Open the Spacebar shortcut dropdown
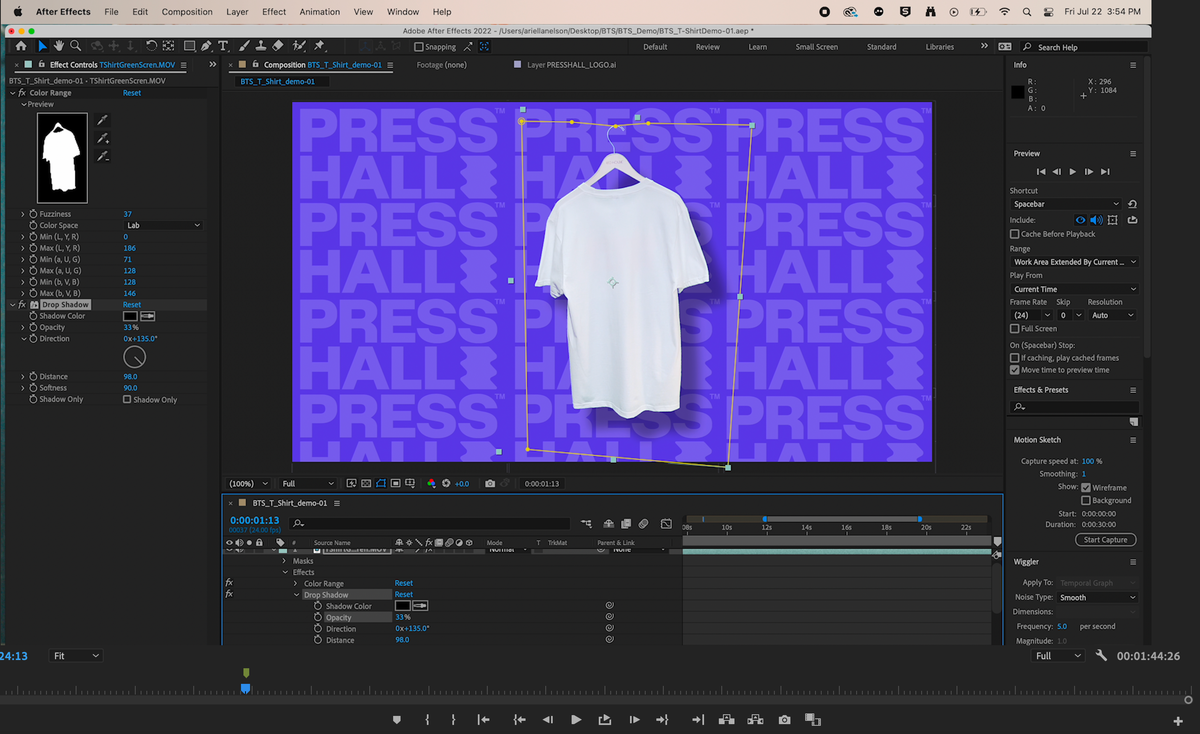This screenshot has width=1200, height=734. point(1067,204)
